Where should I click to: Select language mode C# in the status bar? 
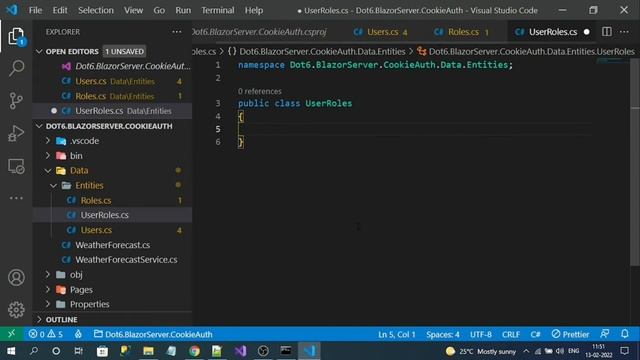point(536,334)
